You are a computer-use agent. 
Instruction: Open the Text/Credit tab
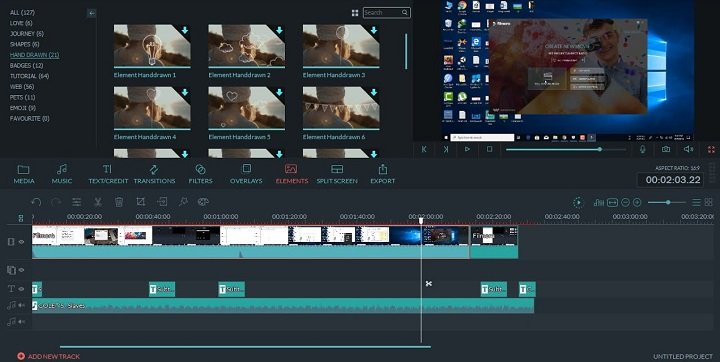pos(108,175)
